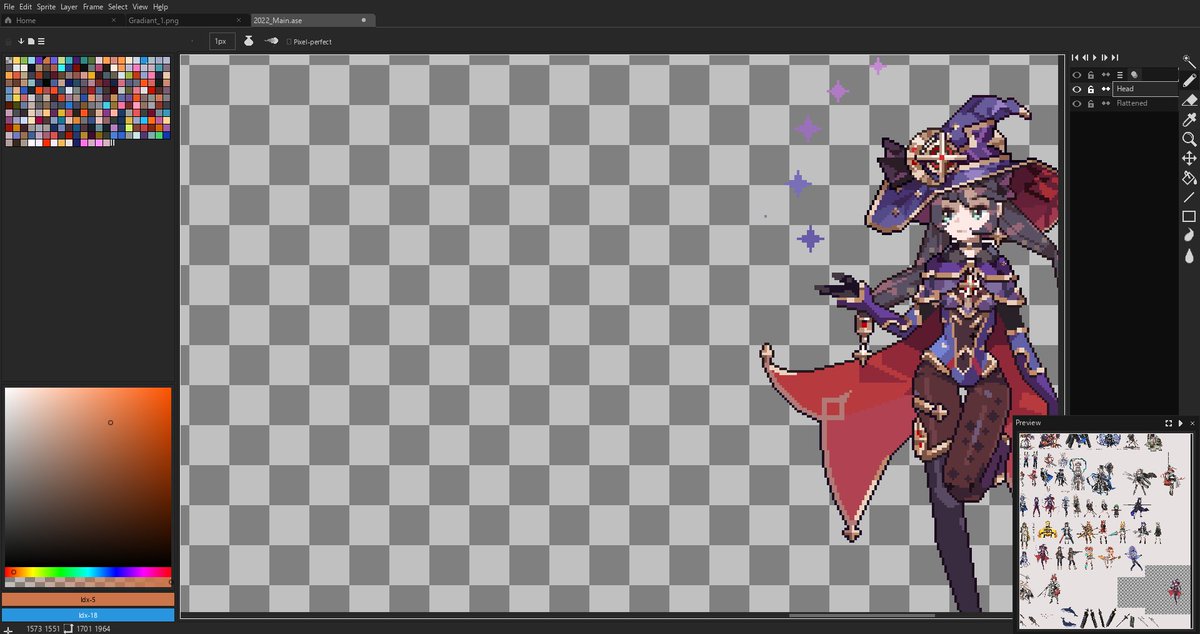Jump to the last frame
The image size is (1200, 634).
click(1114, 58)
